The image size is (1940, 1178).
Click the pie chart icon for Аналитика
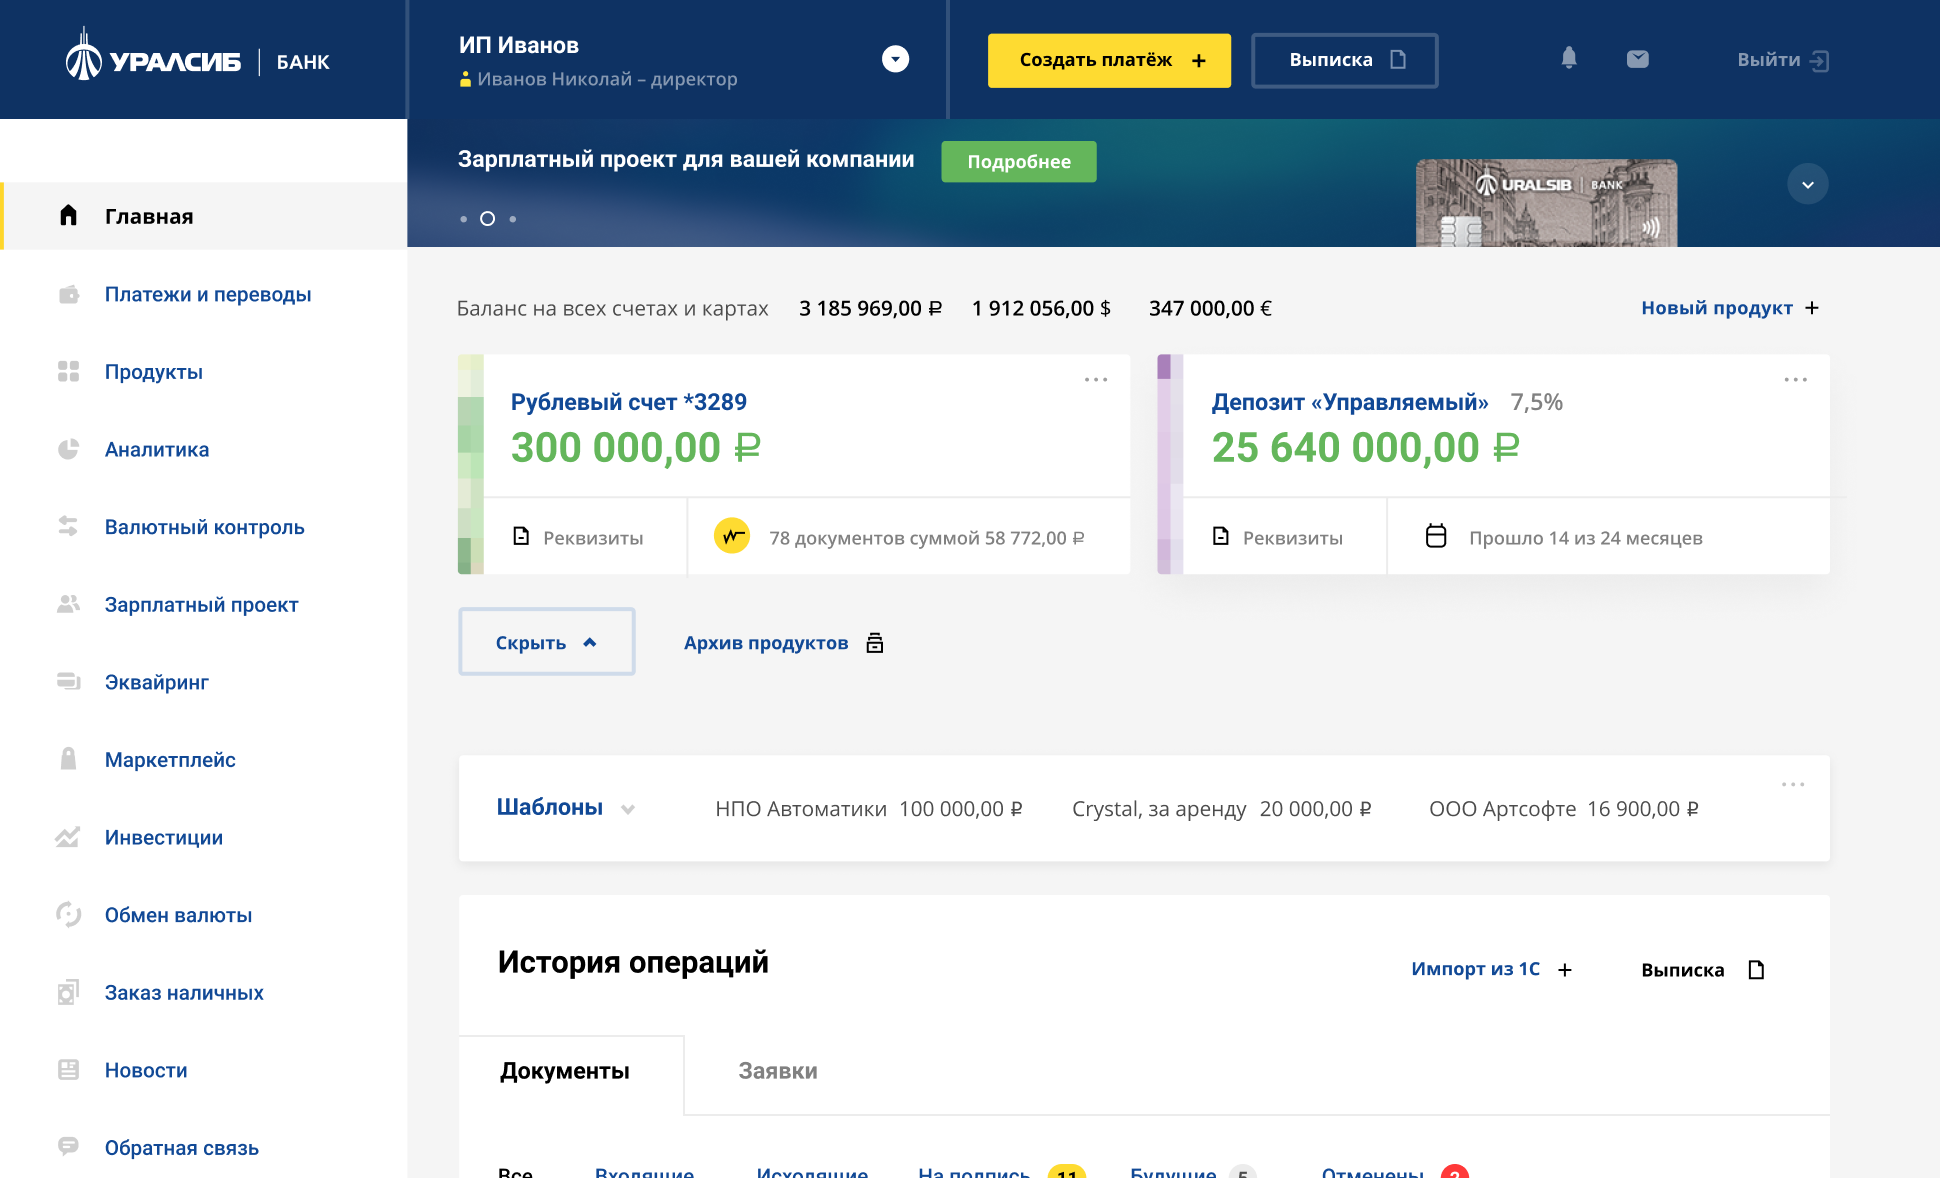coord(68,449)
